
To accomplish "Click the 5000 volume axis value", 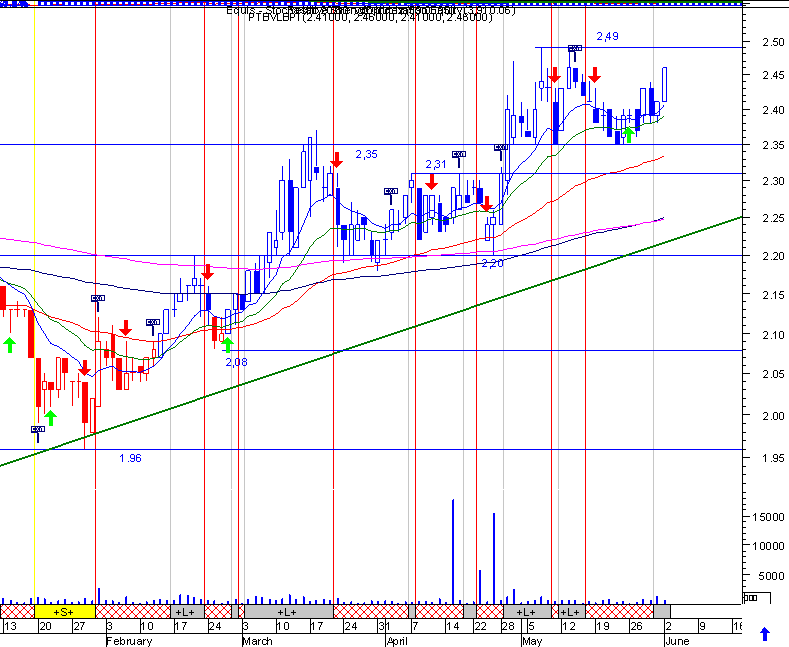I will point(771,576).
